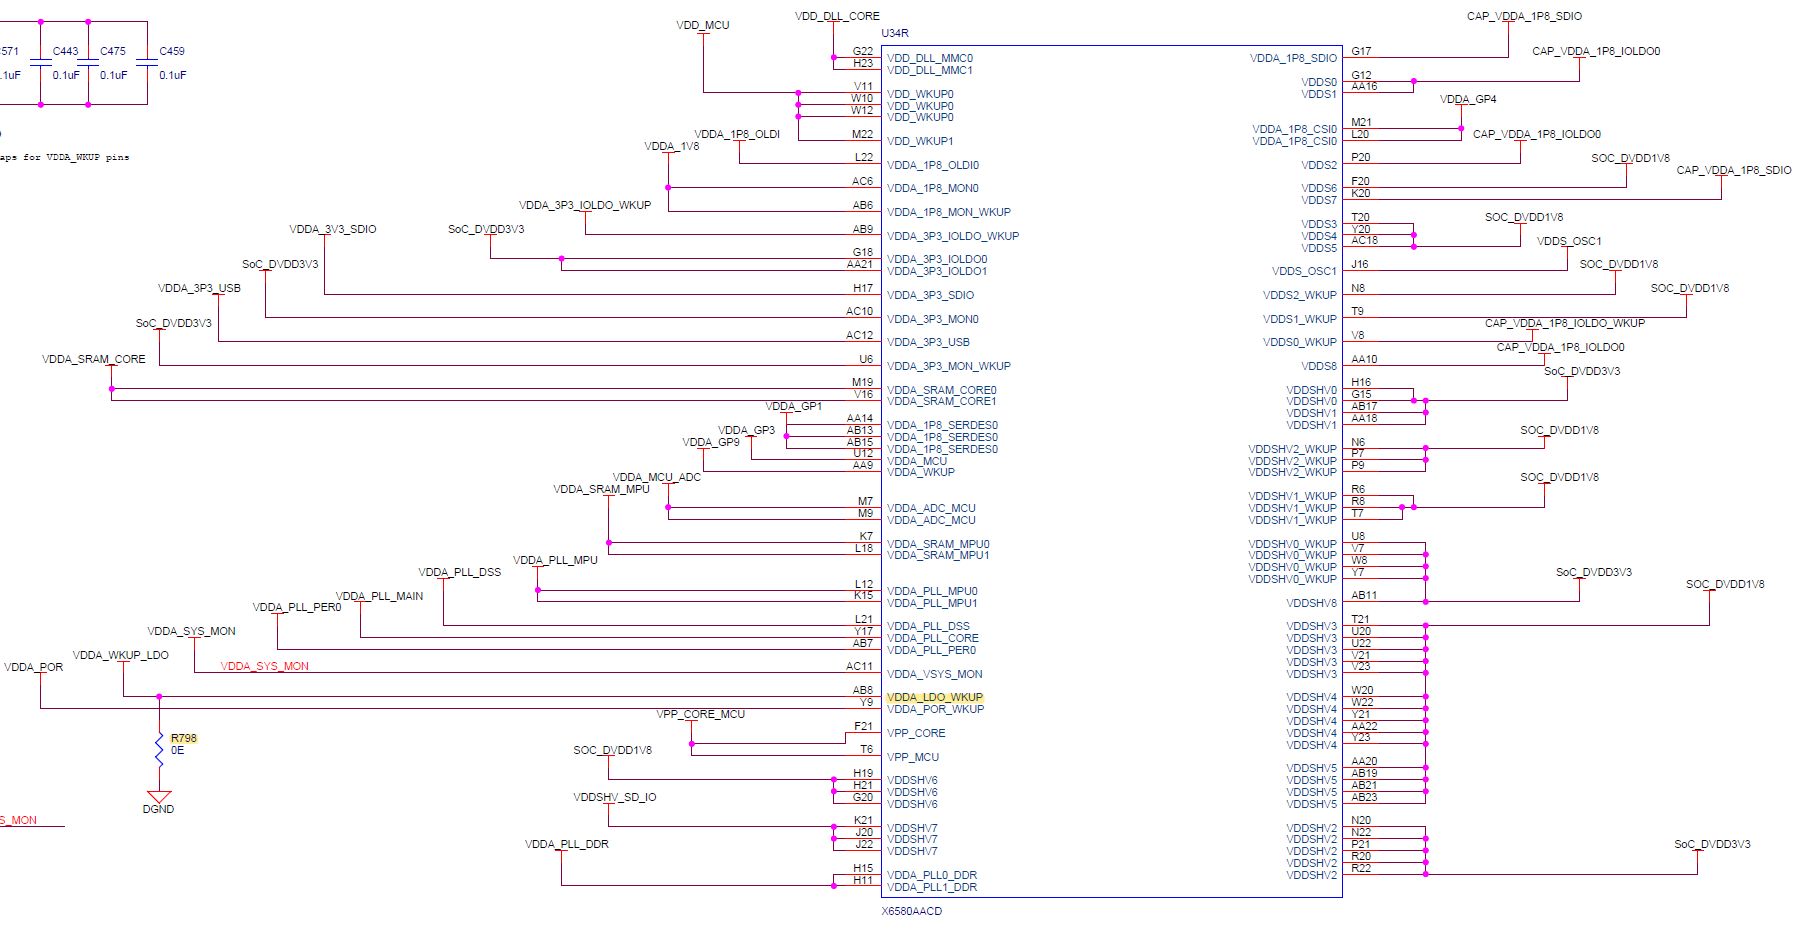
Task: Click the VDDA_3P3_IOLDO1 pin name
Action: click(937, 271)
